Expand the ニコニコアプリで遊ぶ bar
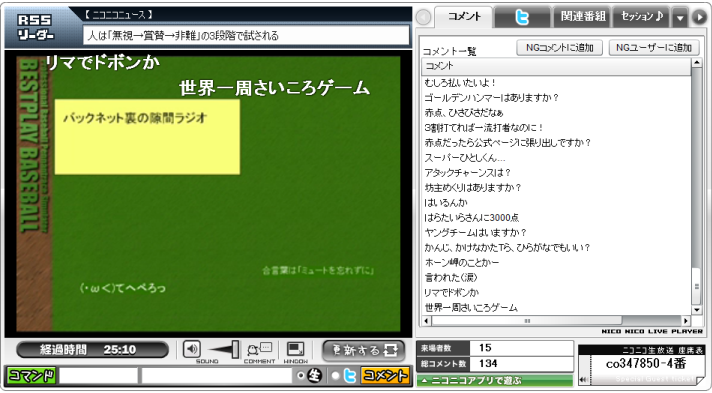 pos(495,380)
